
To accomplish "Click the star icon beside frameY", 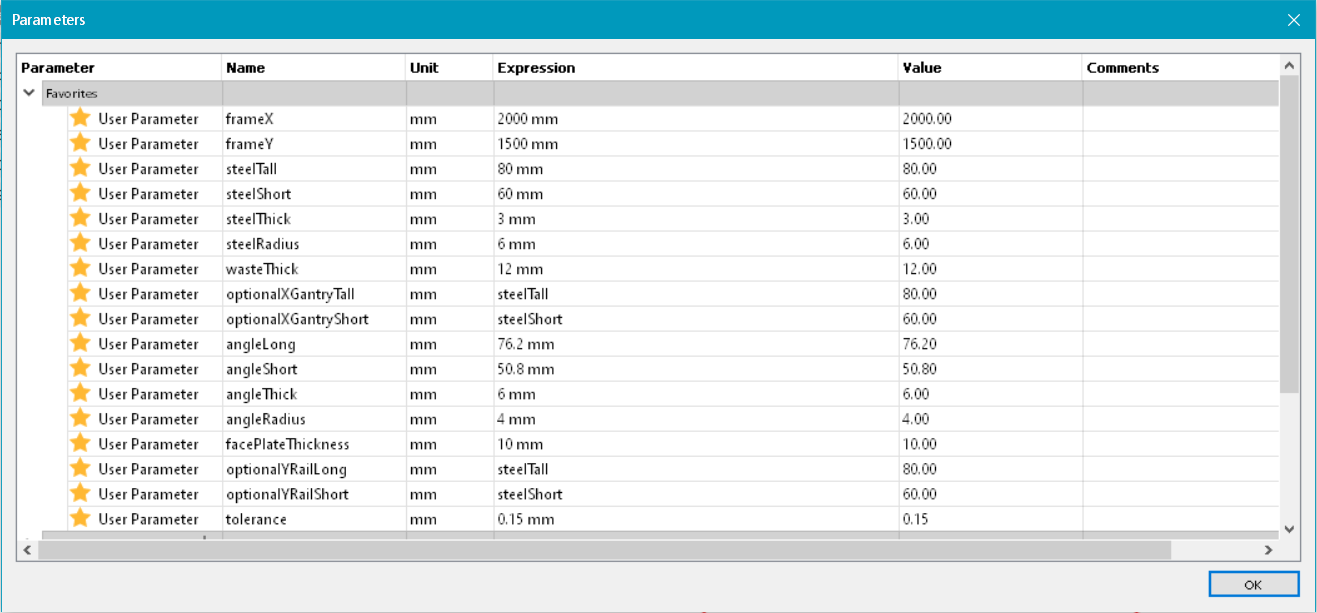I will pyautogui.click(x=81, y=143).
